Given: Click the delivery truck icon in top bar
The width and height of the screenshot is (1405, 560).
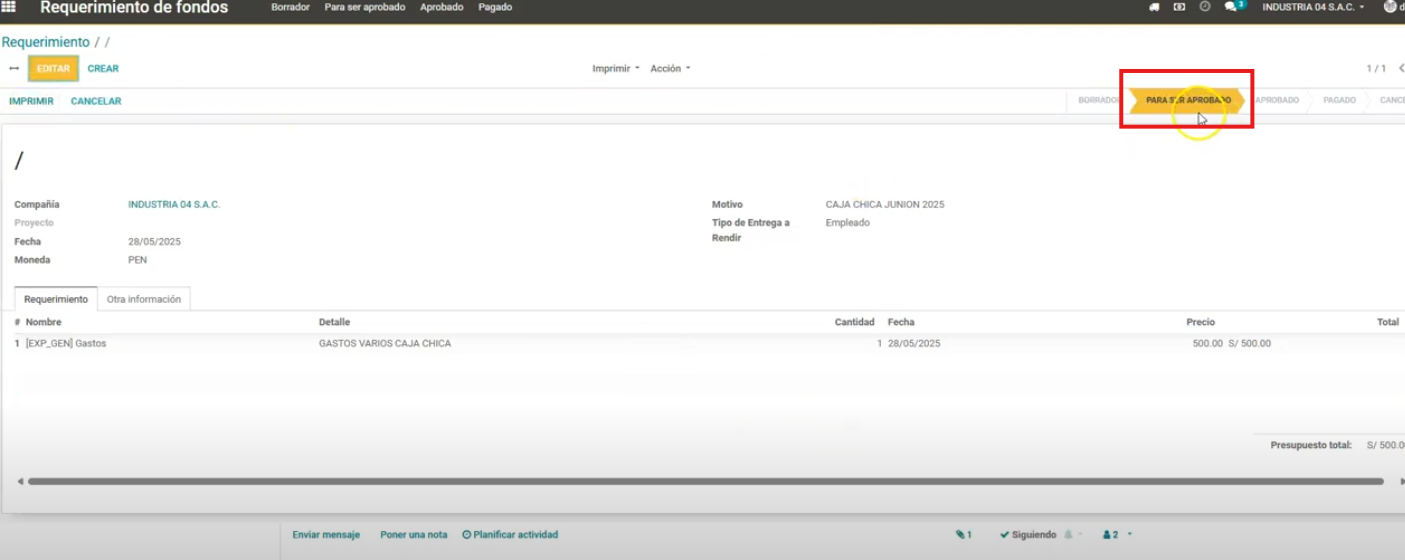Looking at the screenshot, I should 1154,7.
